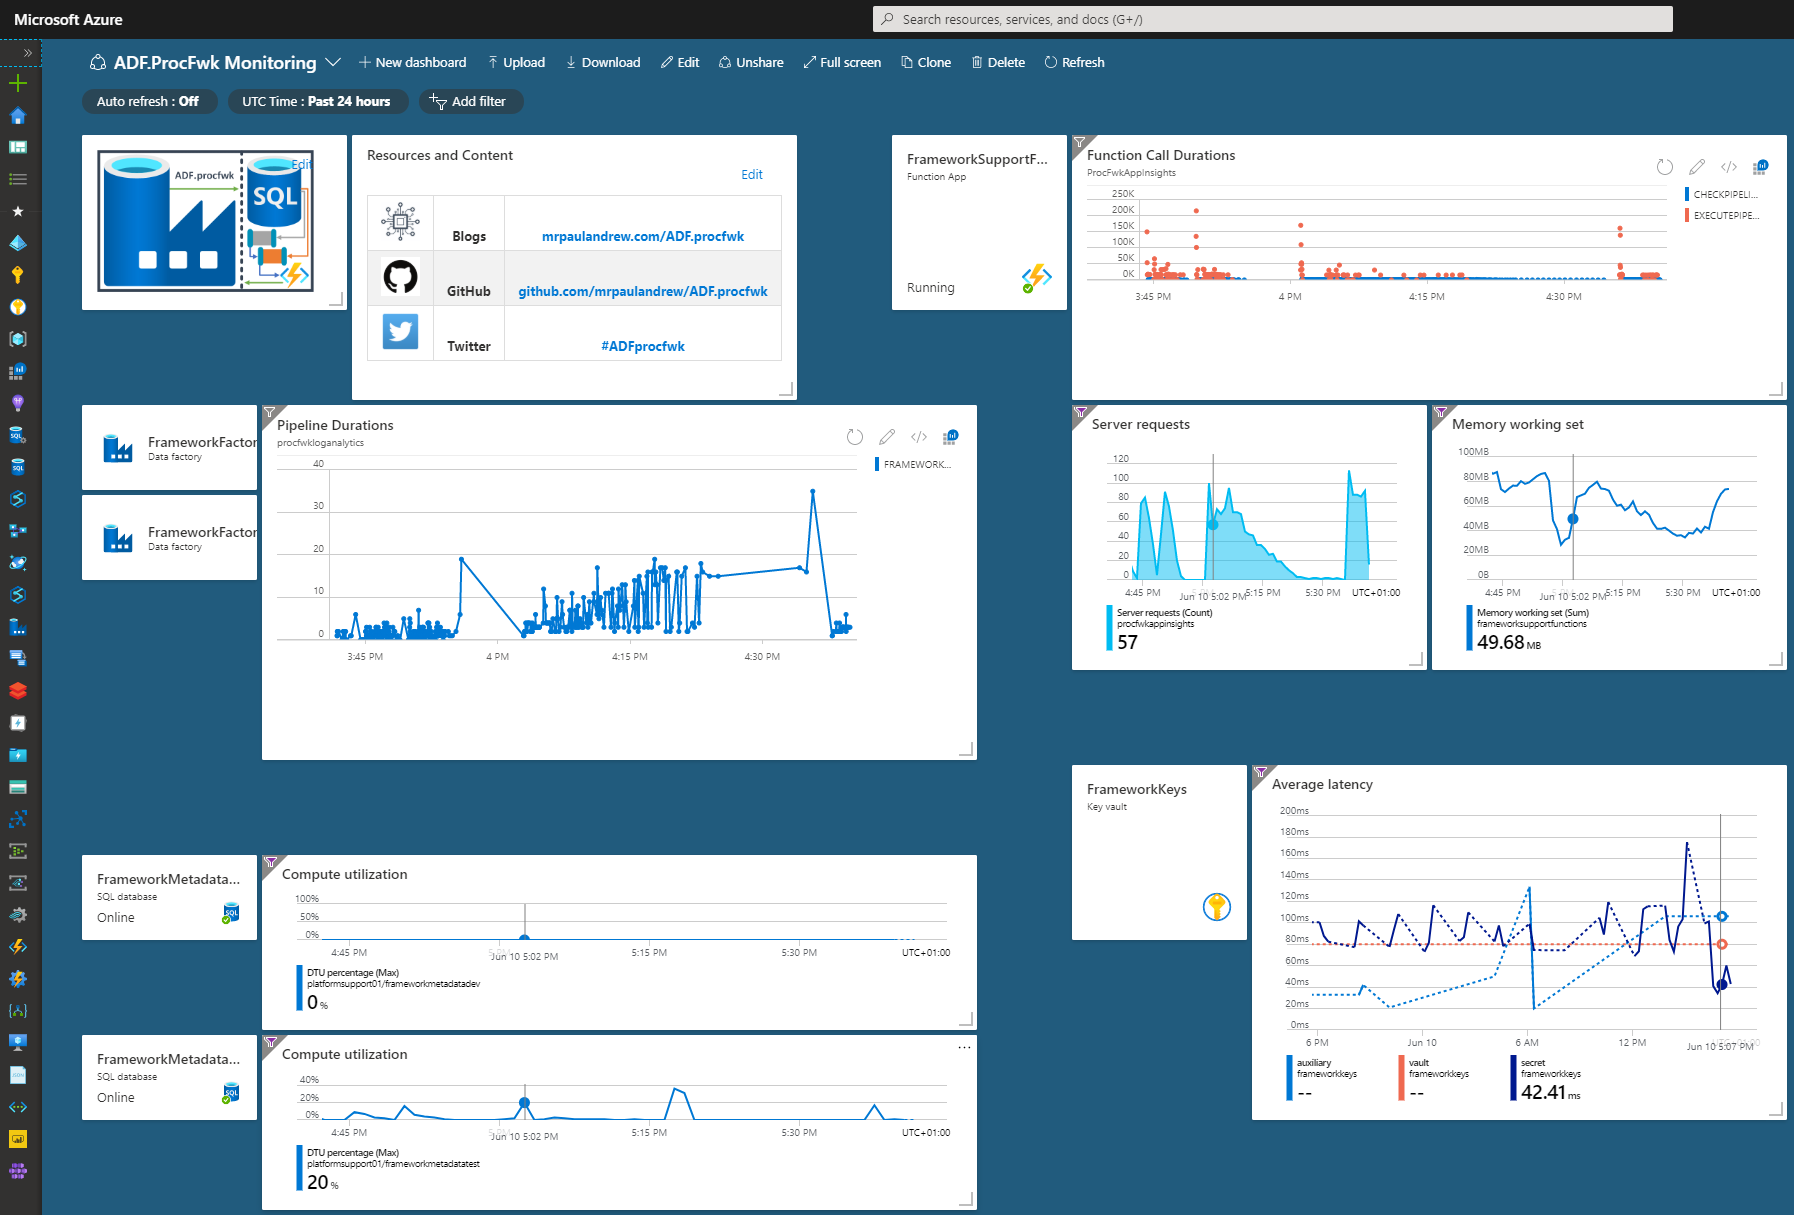
Task: Click New dashboard in the toolbar
Action: 412,62
